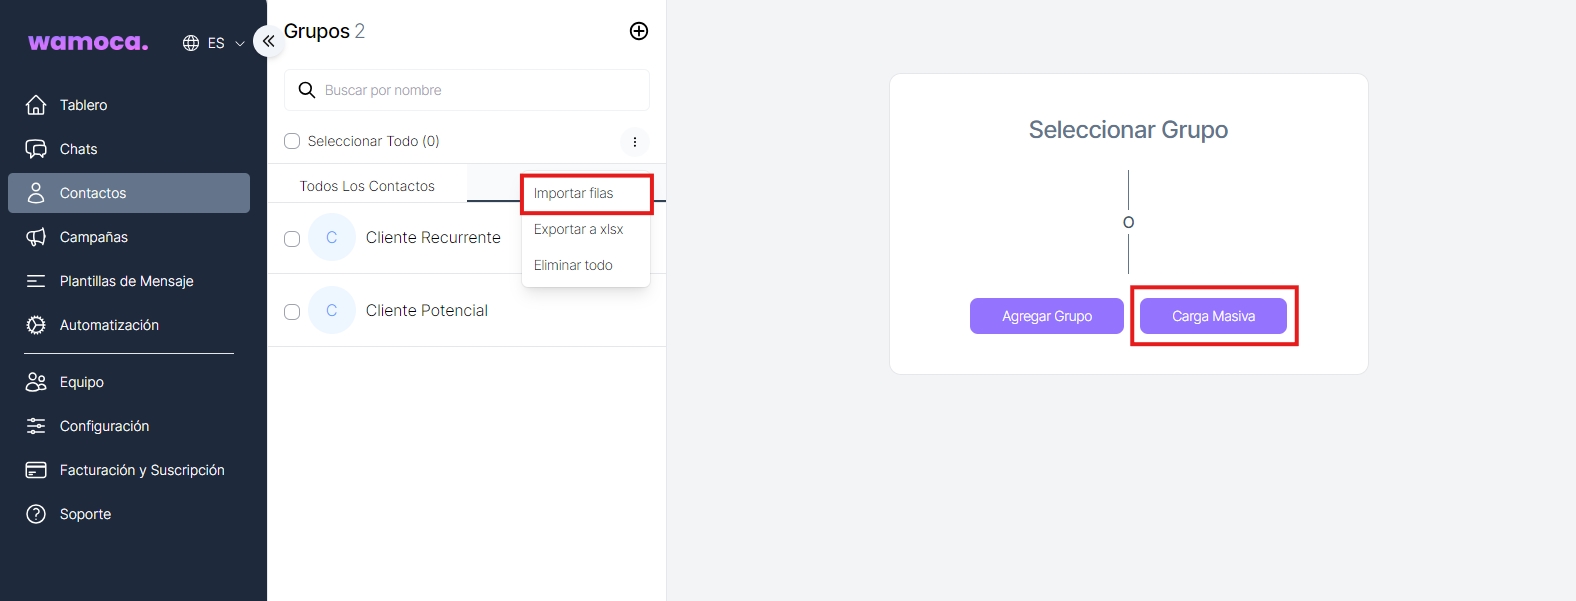Toggle the Seleccionar Todo checkbox
The image size is (1576, 601).
(x=292, y=141)
